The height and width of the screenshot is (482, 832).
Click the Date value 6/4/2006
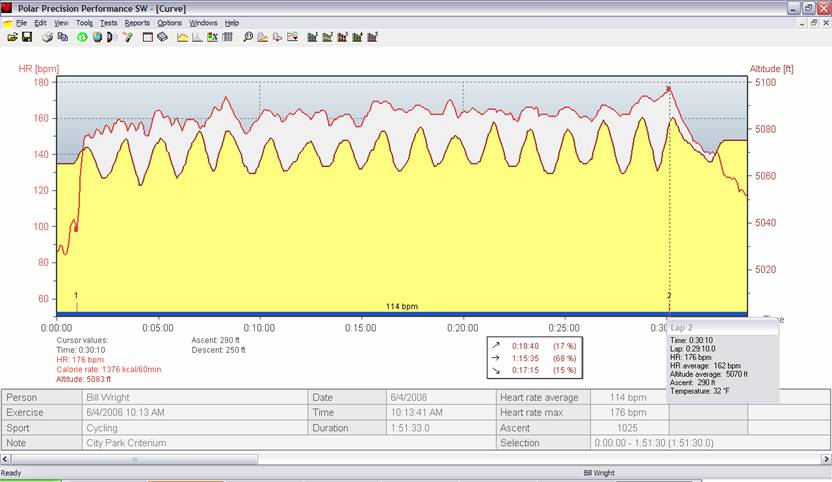point(409,398)
